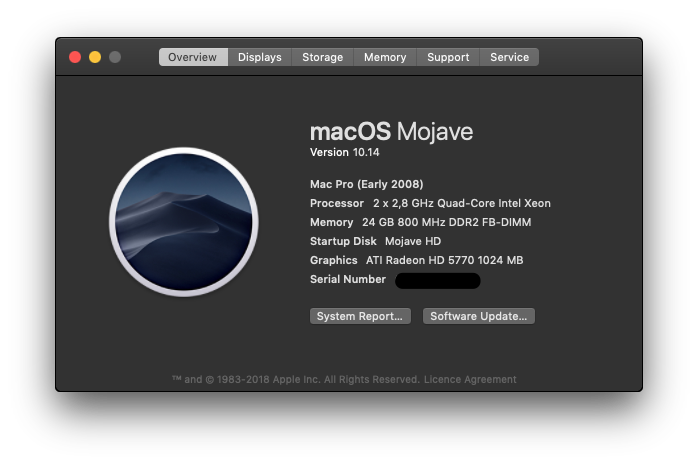Switch to the Overview tab
The width and height of the screenshot is (698, 465).
193,57
